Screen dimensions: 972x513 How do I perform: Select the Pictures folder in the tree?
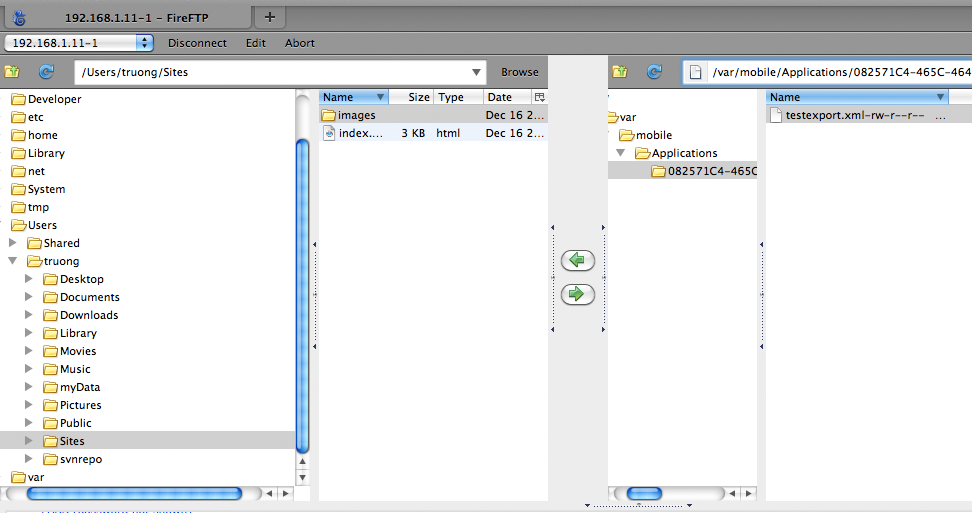(x=81, y=405)
